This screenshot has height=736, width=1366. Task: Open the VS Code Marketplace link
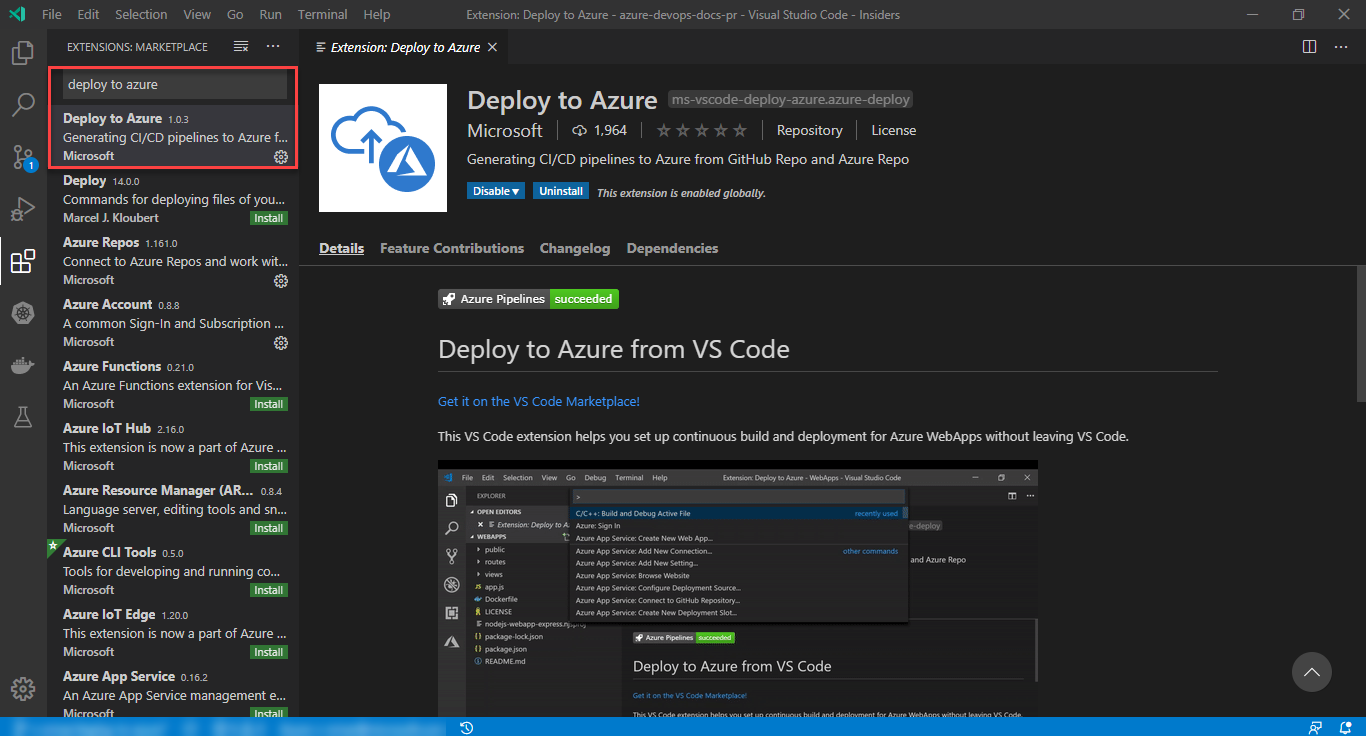tap(538, 400)
